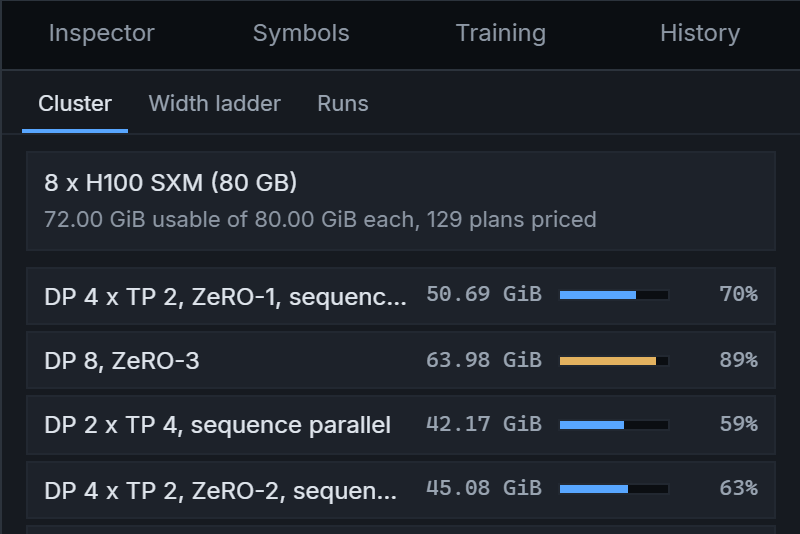Select the Training tab
This screenshot has width=800, height=534.
tap(501, 34)
